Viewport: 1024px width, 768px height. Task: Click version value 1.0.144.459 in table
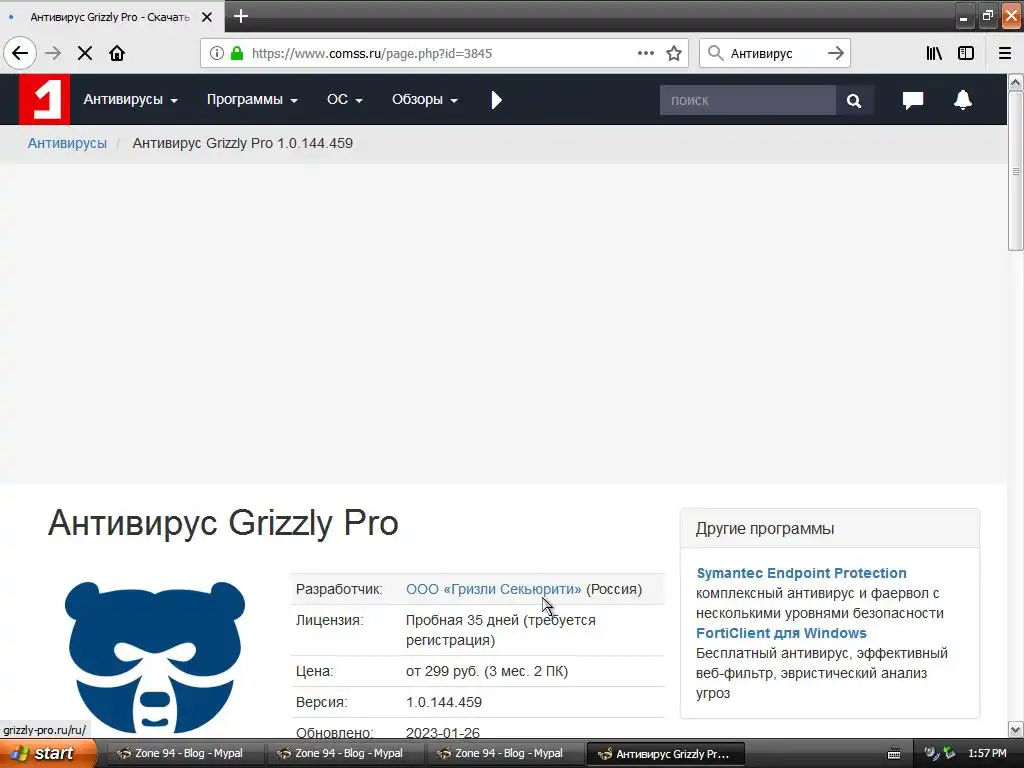(x=444, y=702)
